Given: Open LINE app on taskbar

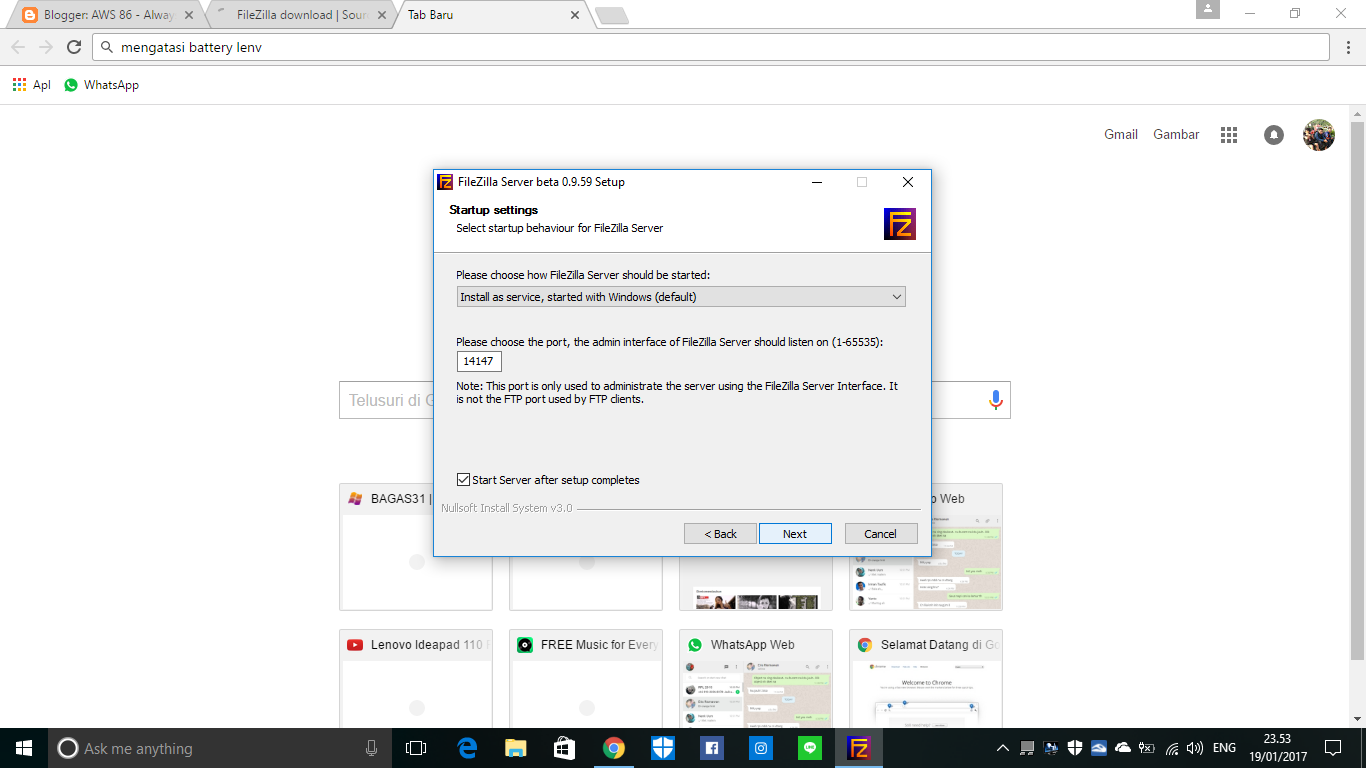Looking at the screenshot, I should pos(809,748).
